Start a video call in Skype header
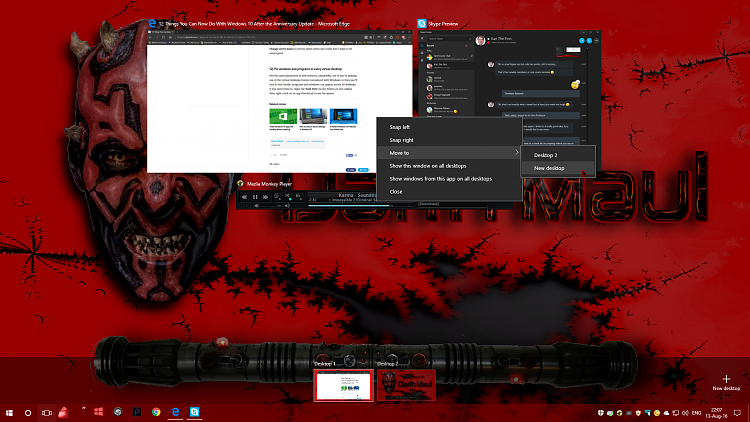 [x=582, y=41]
